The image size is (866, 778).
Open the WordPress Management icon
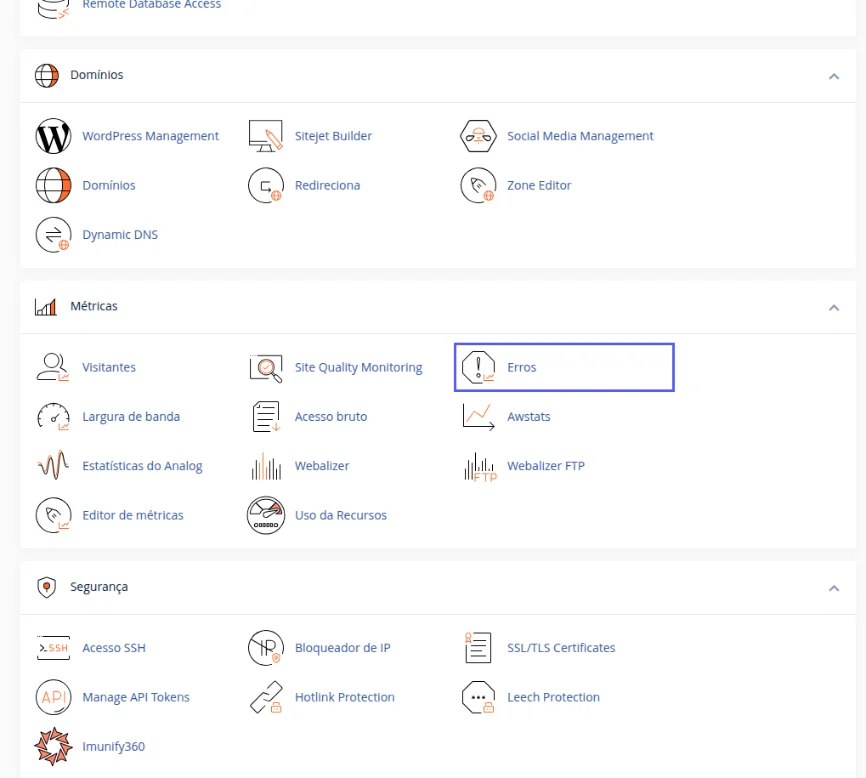[x=53, y=136]
